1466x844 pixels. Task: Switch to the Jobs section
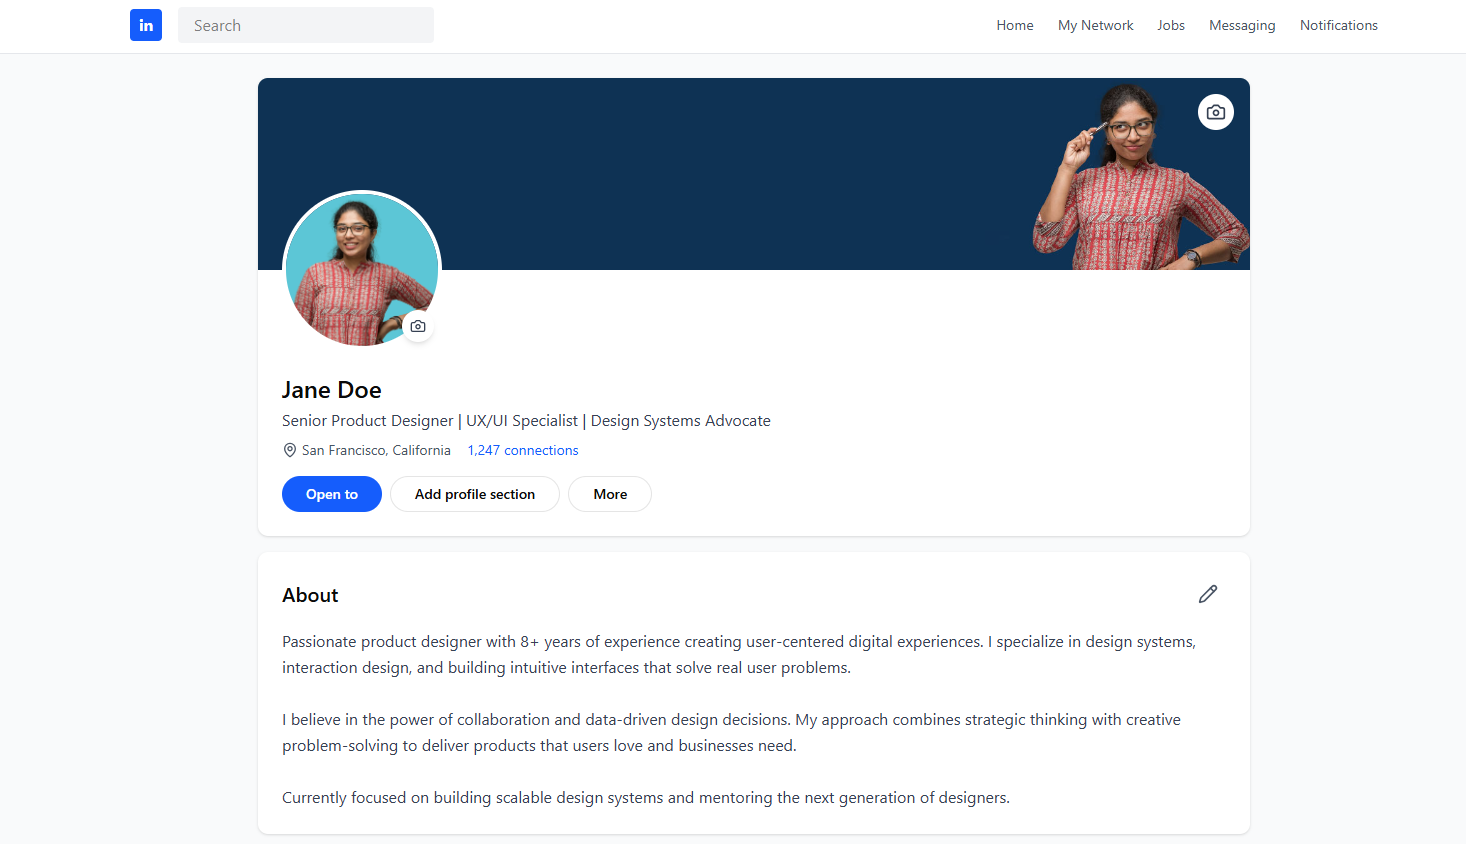pyautogui.click(x=1170, y=25)
